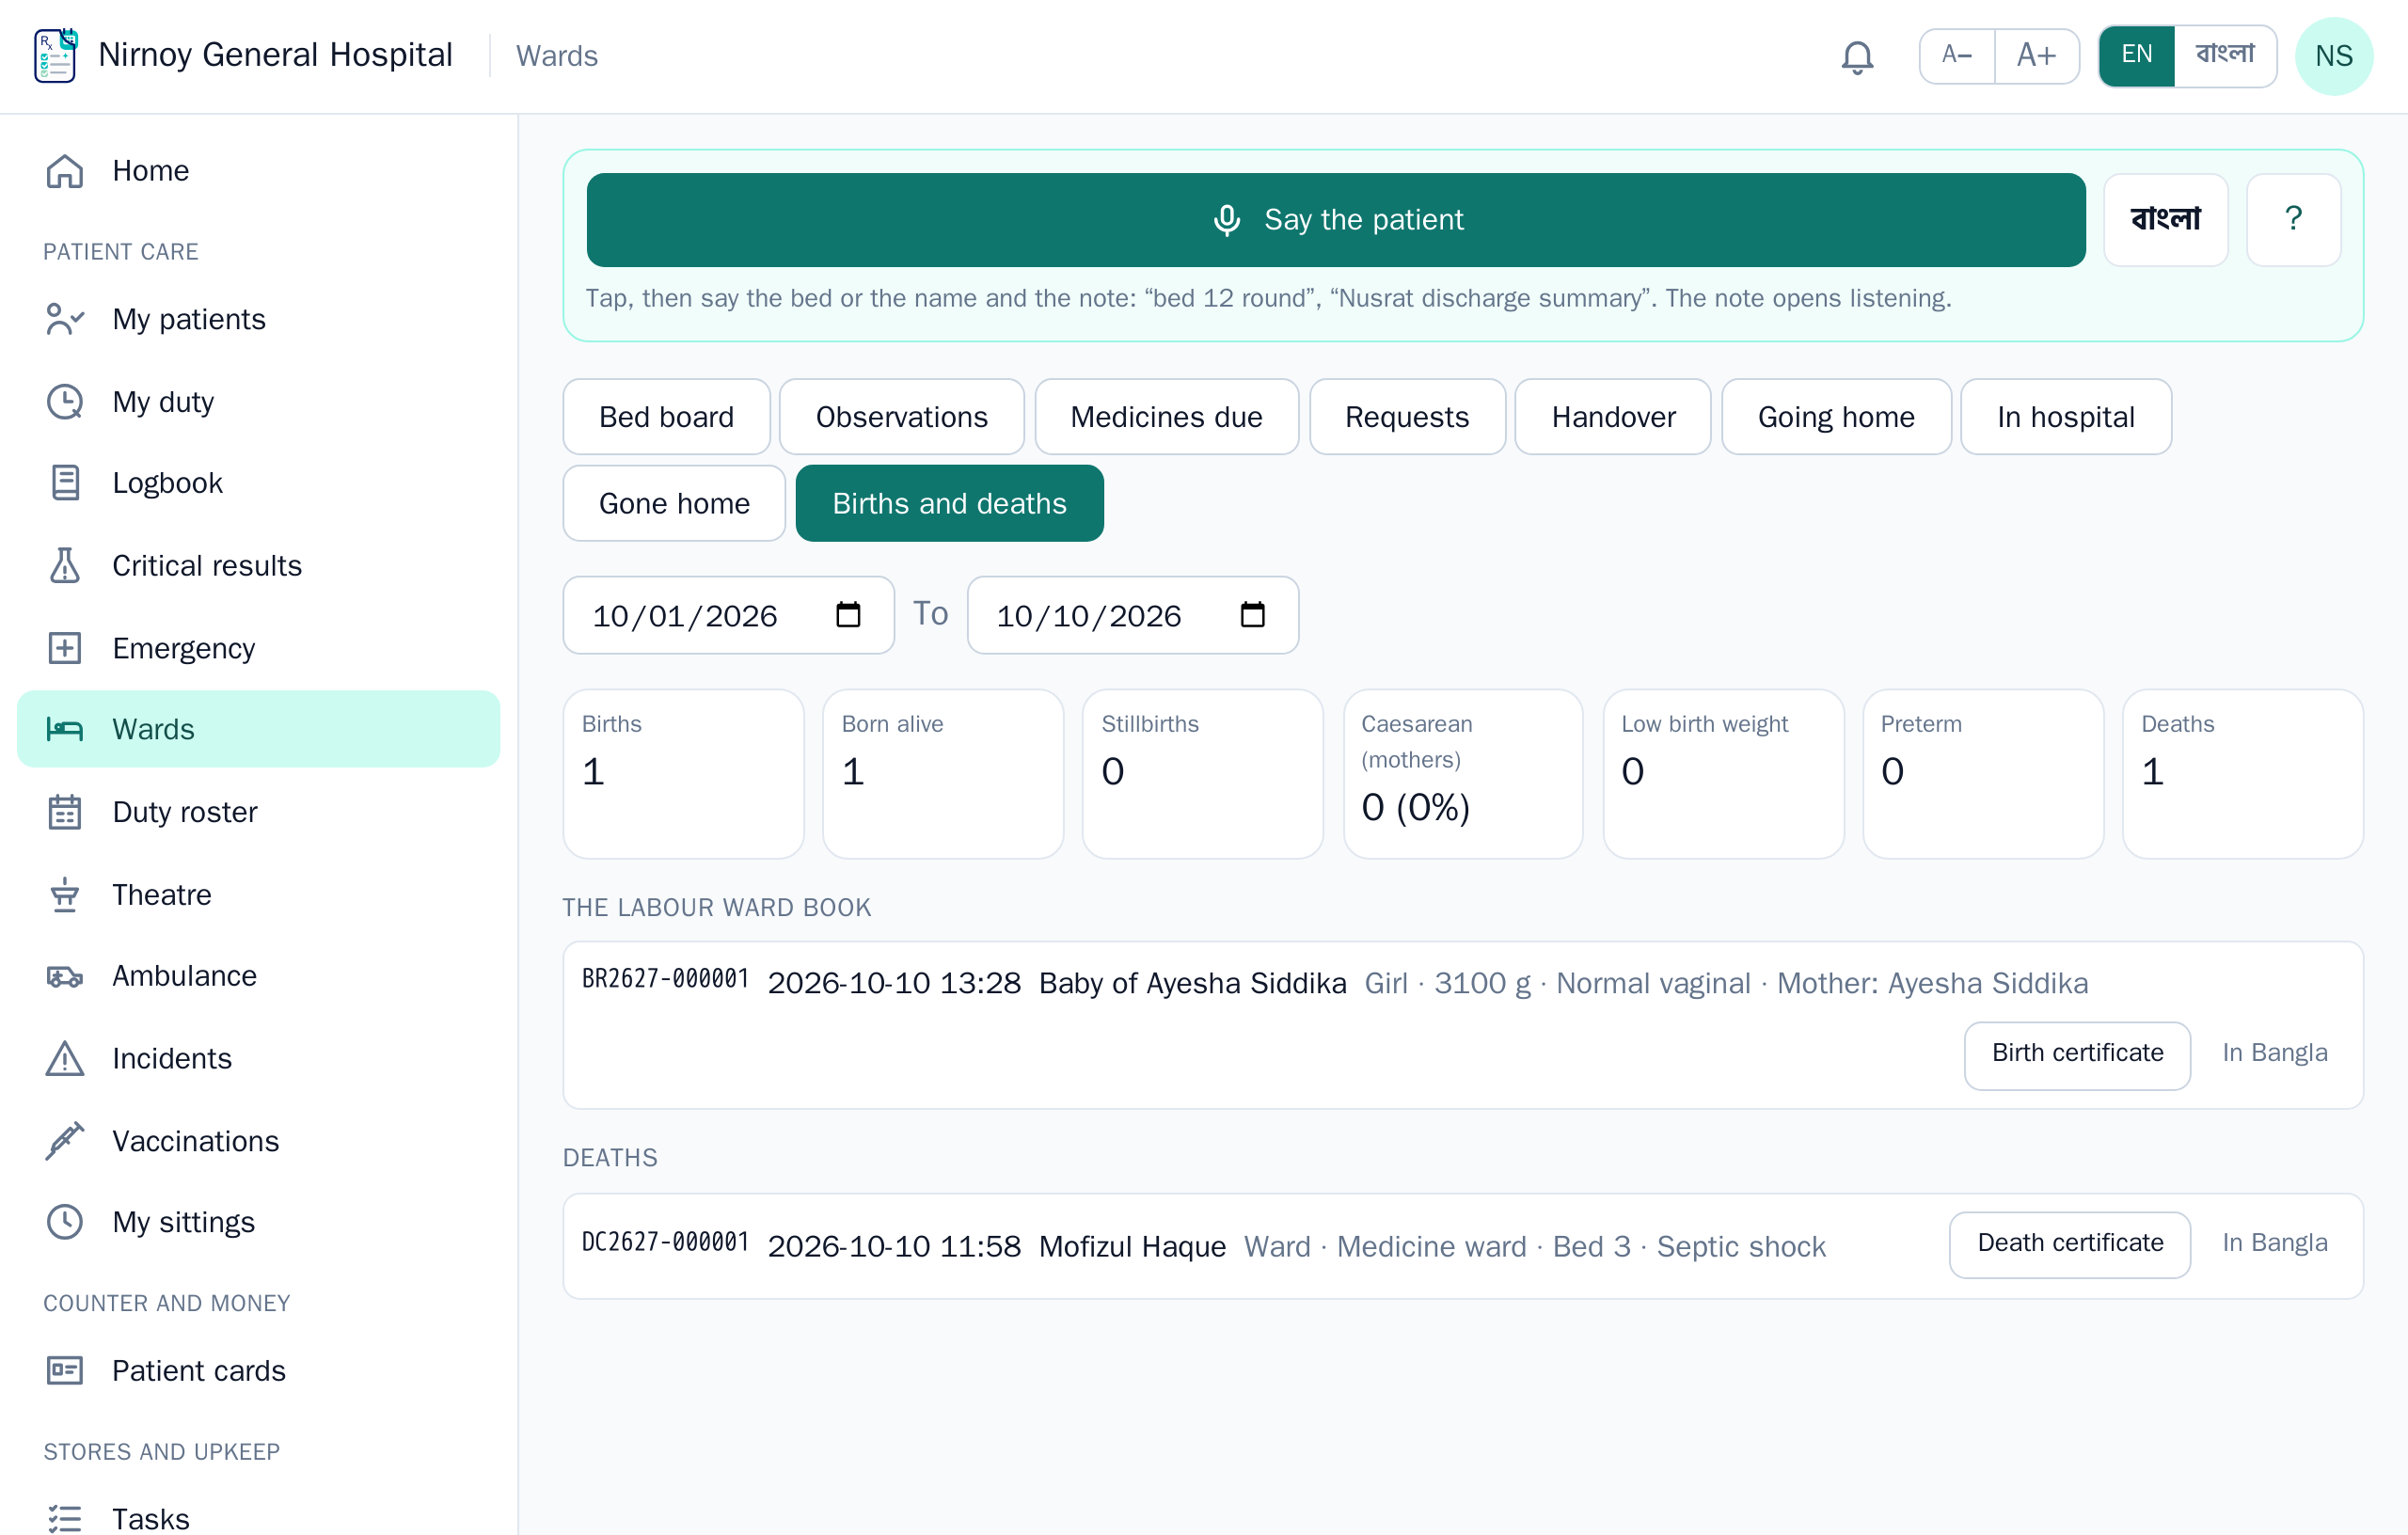Open end date calendar picker
This screenshot has width=2408, height=1535.
(x=1252, y=614)
